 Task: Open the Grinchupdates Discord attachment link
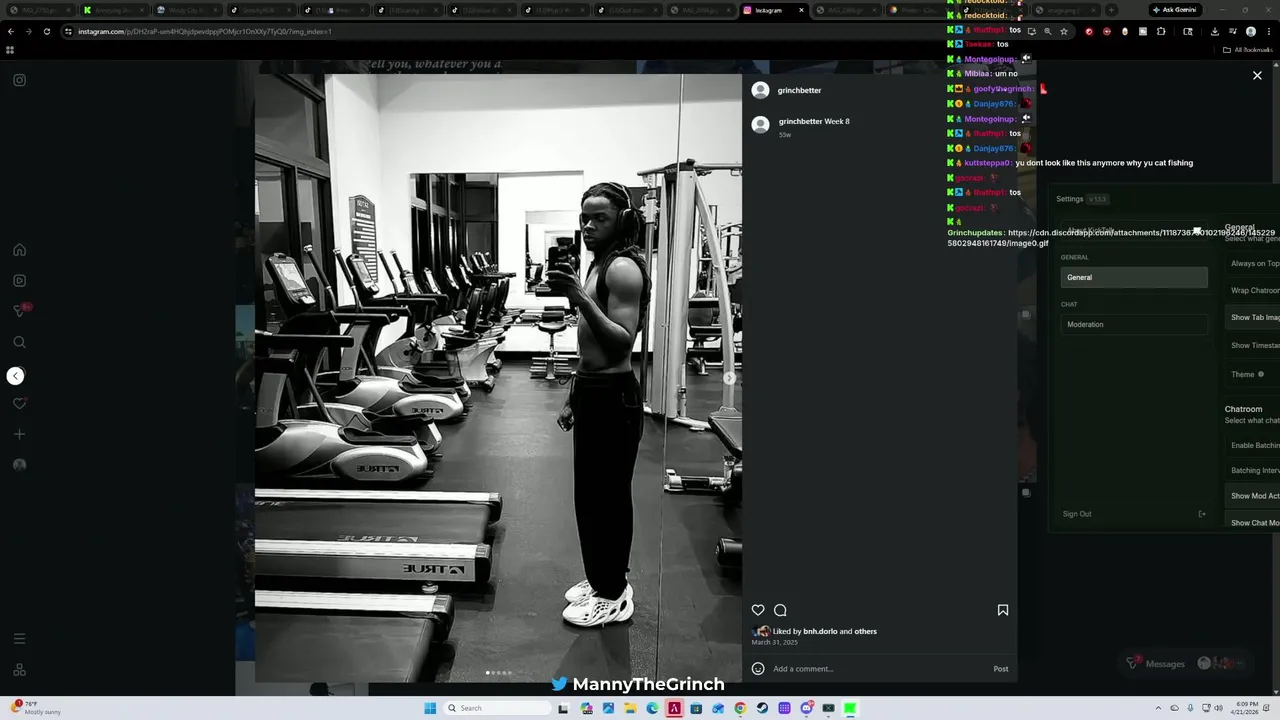[1111, 238]
